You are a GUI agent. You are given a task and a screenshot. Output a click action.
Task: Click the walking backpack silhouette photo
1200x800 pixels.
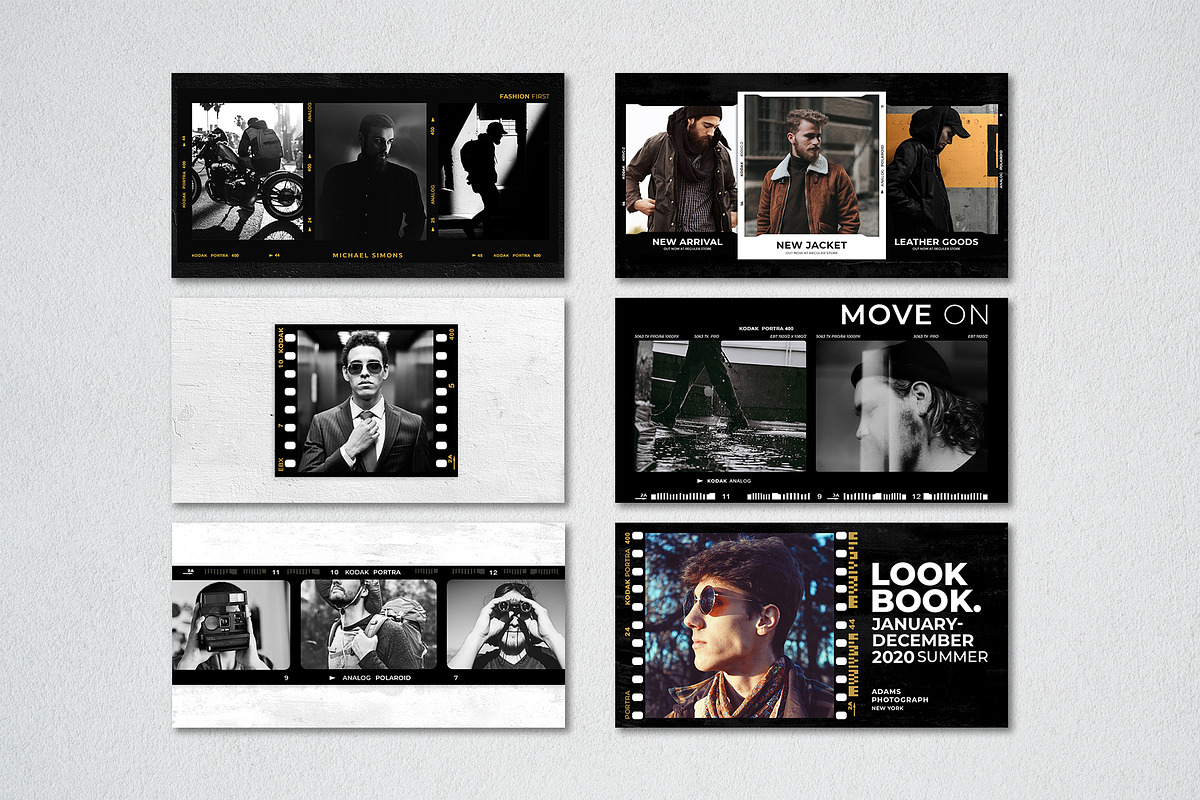tap(493, 171)
